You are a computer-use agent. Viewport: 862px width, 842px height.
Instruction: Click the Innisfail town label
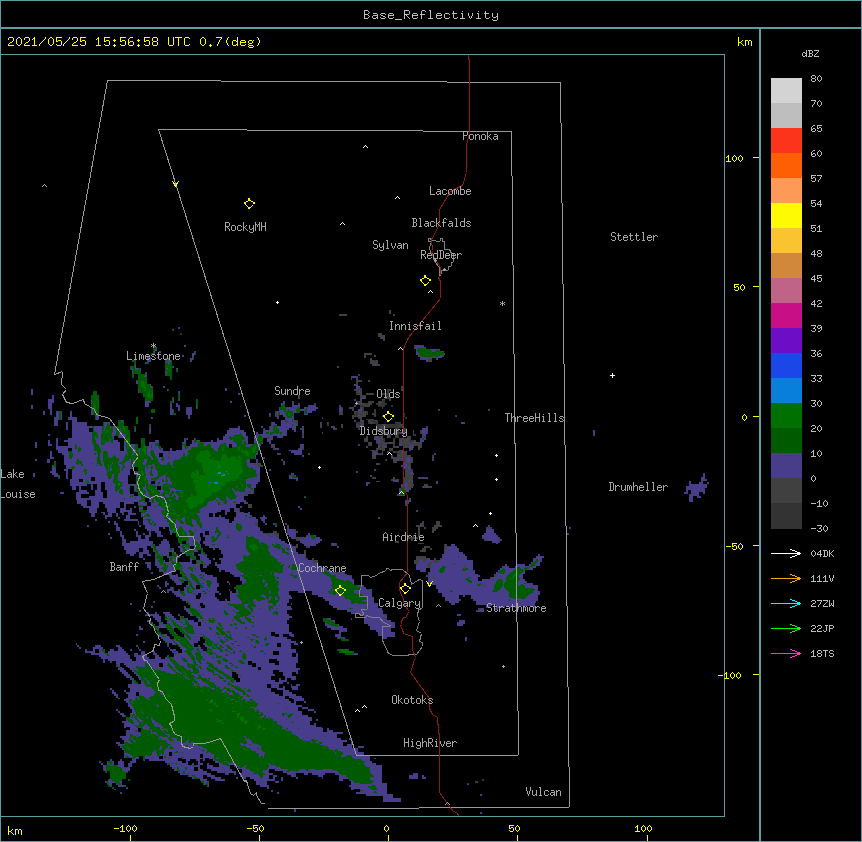tap(415, 326)
